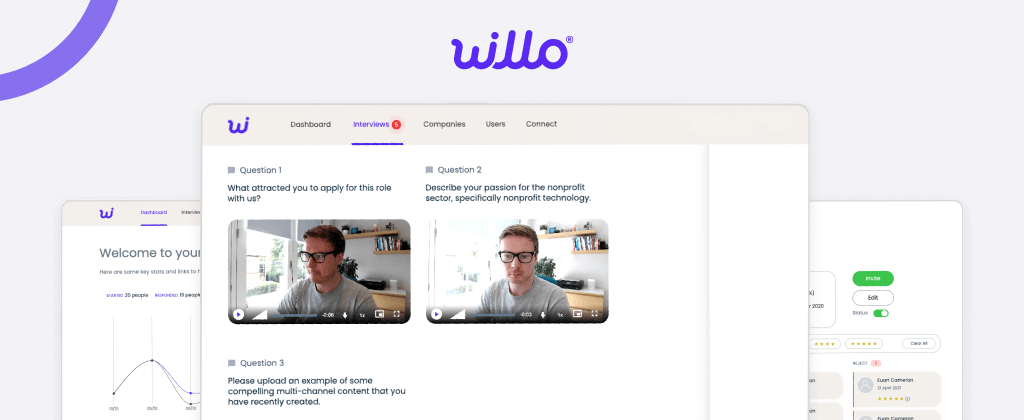Viewport: 1024px width, 420px height.
Task: Click the Willo logo in the navbar
Action: coord(238,124)
